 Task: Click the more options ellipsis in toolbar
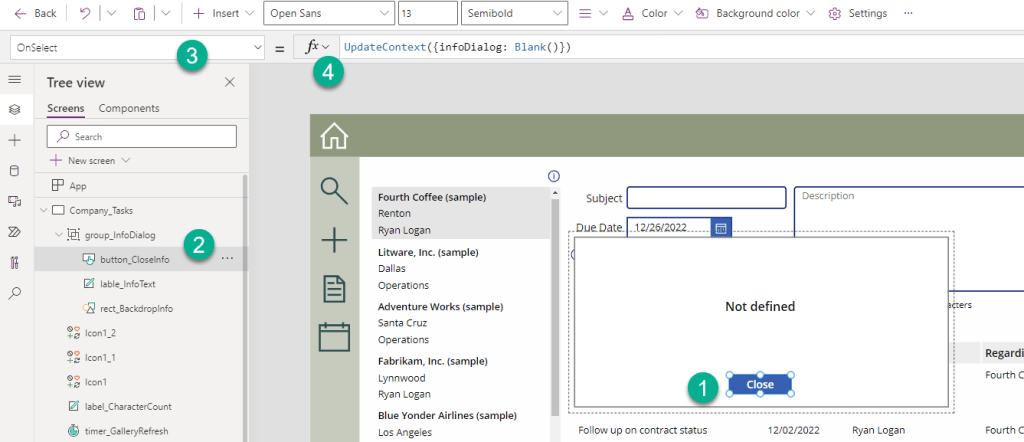[908, 13]
